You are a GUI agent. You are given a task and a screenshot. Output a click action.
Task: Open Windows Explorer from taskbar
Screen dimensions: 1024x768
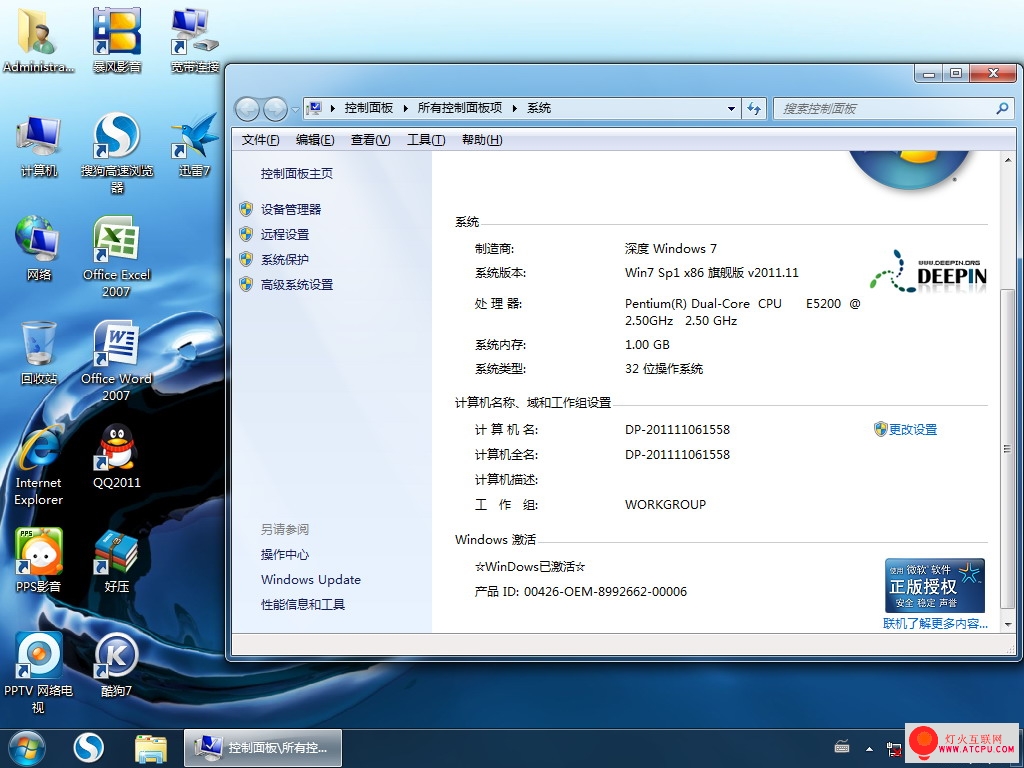[151, 748]
